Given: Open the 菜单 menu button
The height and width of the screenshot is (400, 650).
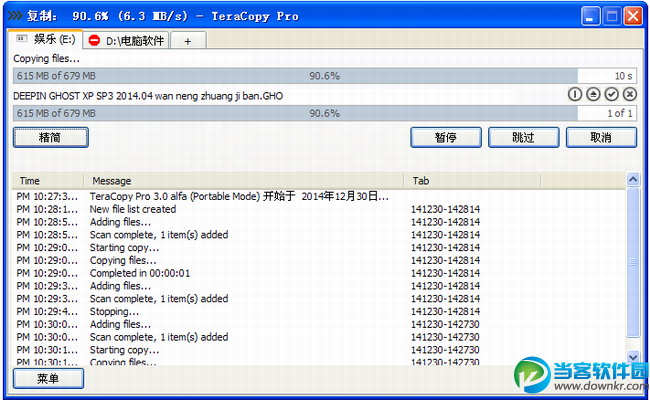Looking at the screenshot, I should tap(48, 378).
